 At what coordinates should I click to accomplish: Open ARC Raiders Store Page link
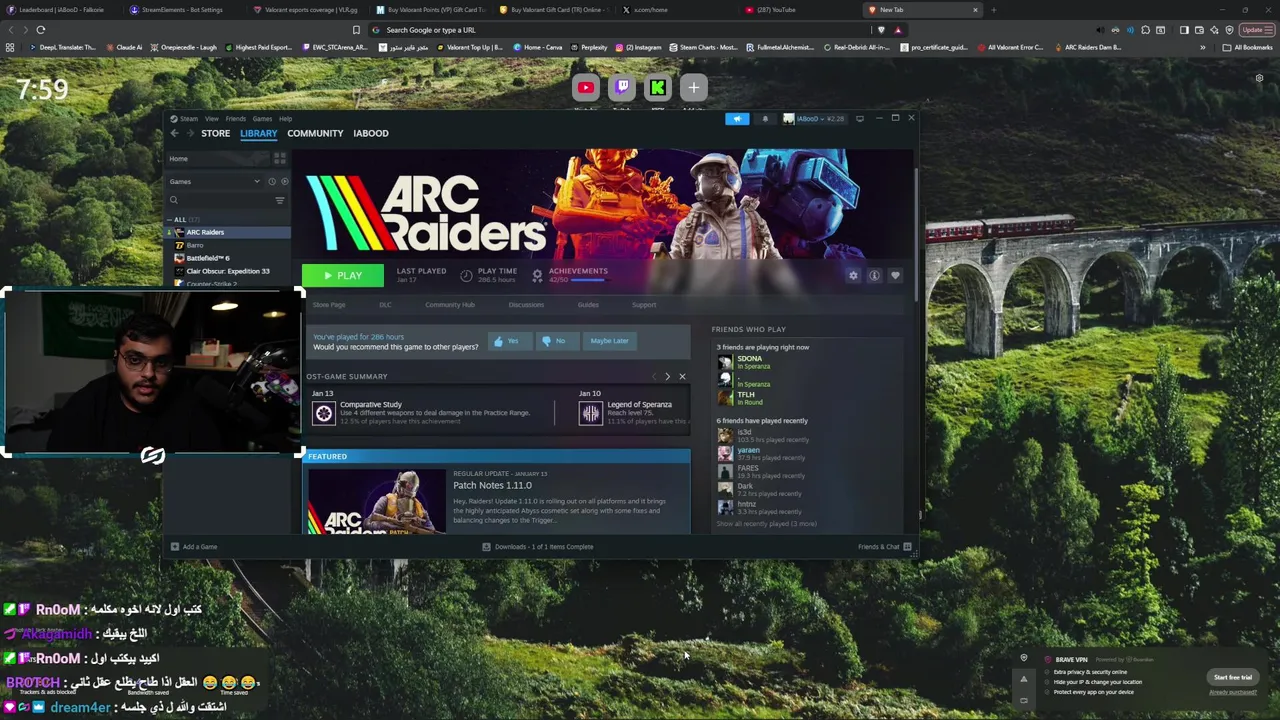click(329, 305)
